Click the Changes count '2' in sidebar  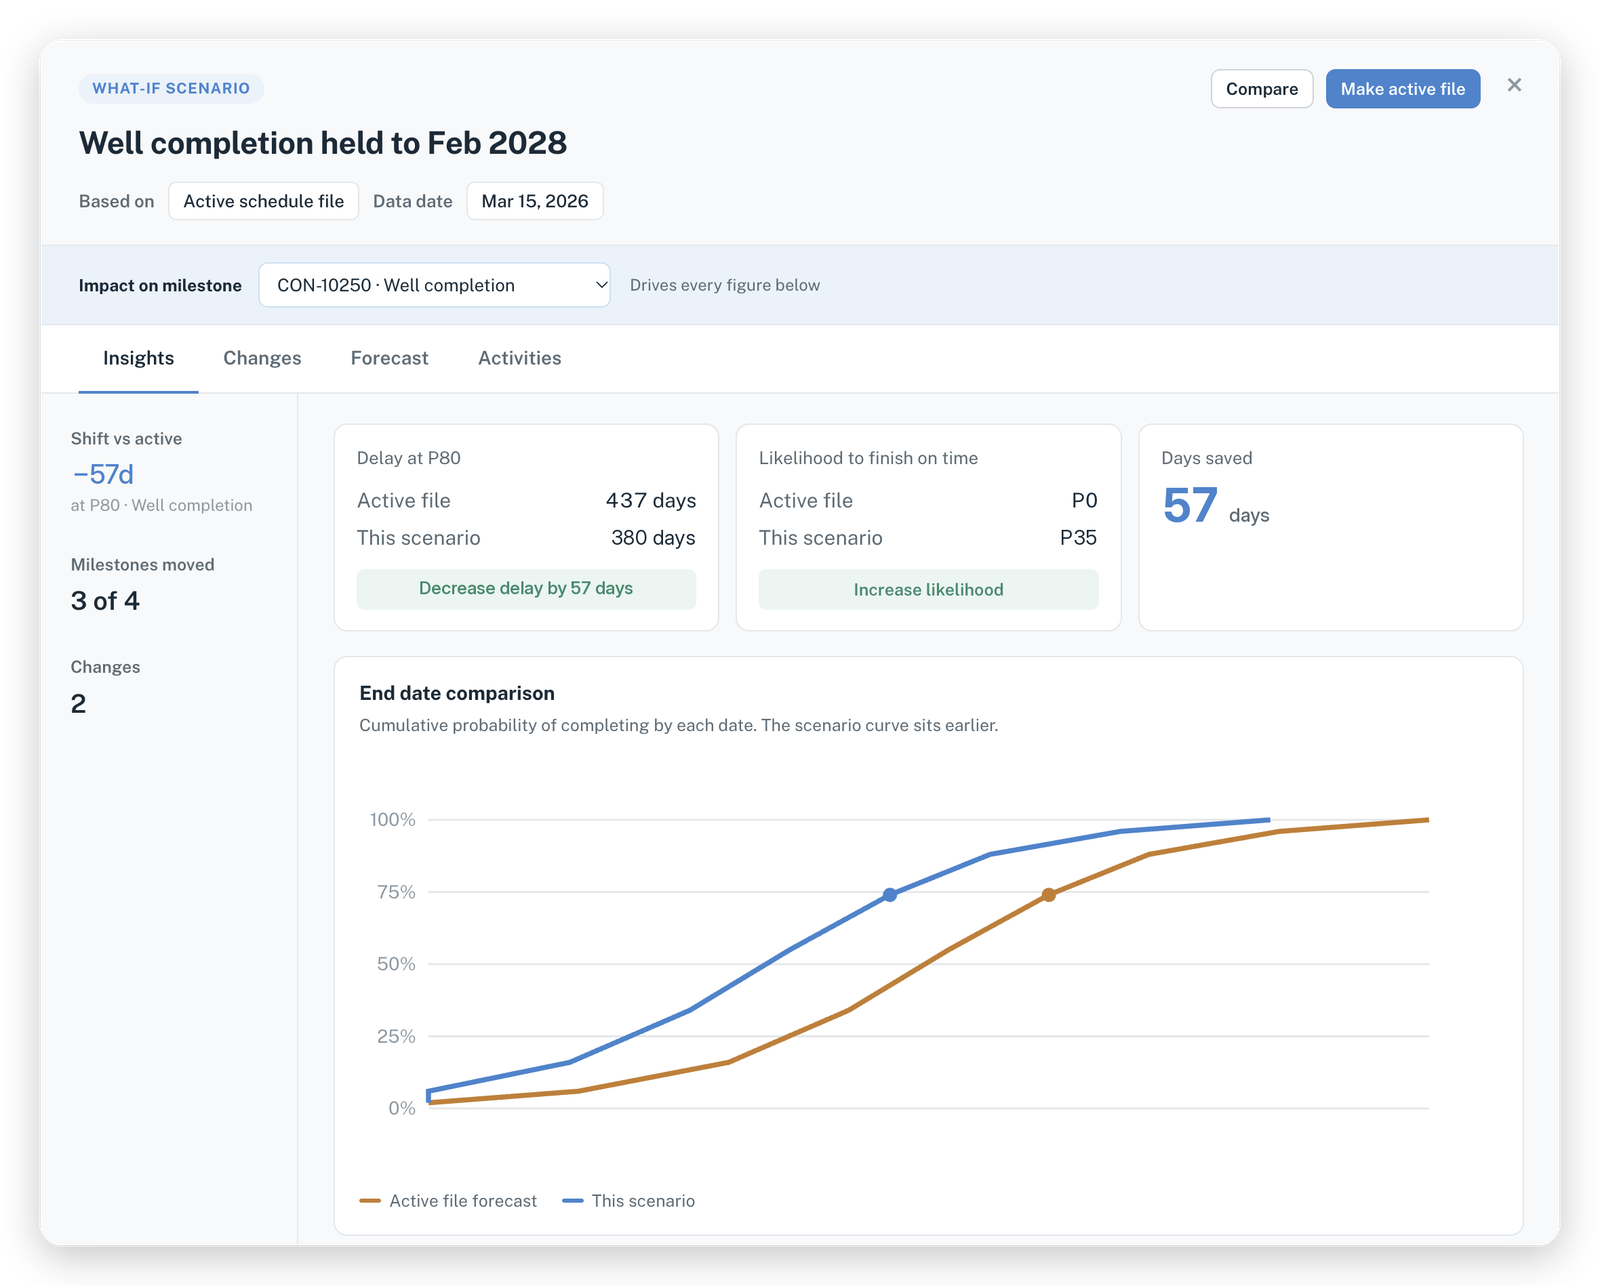pyautogui.click(x=78, y=704)
